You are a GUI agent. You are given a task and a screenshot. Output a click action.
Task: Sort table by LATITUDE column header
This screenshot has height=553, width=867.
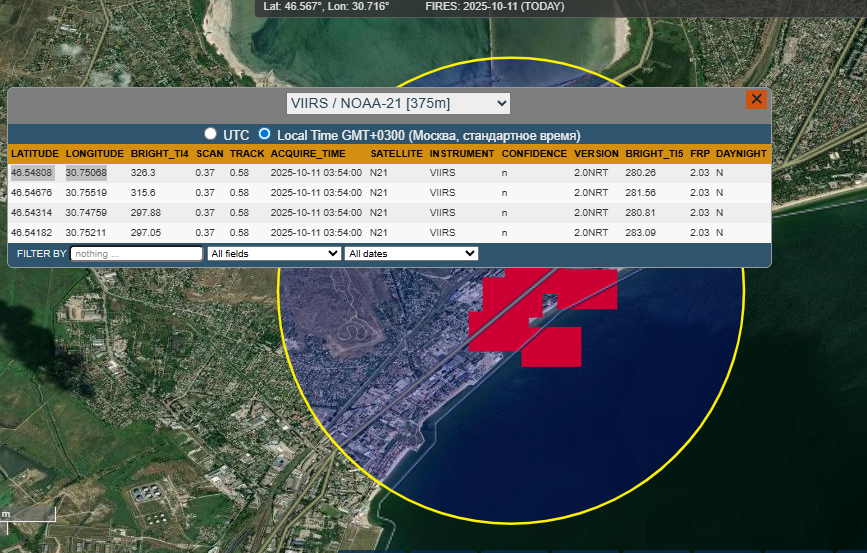pos(35,154)
